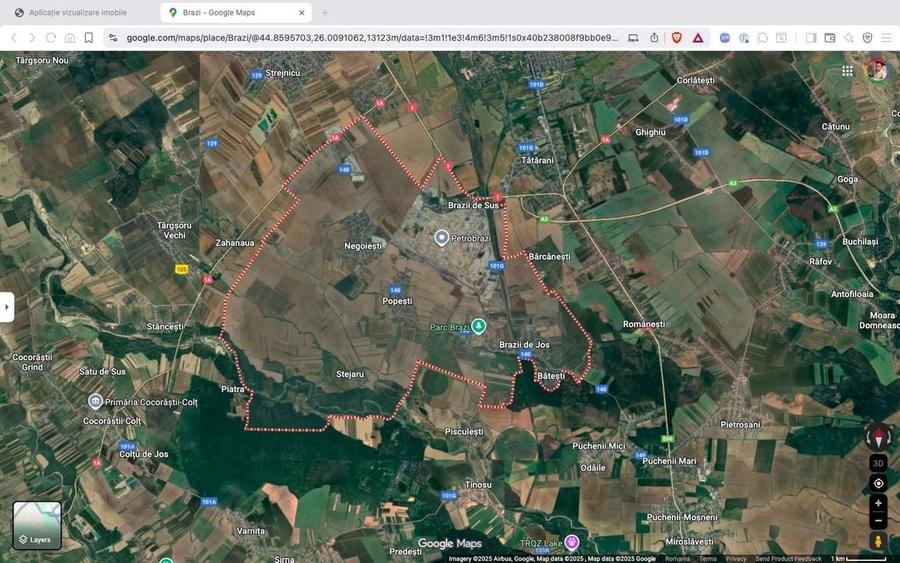The height and width of the screenshot is (563, 900).
Task: Click the Pisculești label
Action: [x=464, y=431]
